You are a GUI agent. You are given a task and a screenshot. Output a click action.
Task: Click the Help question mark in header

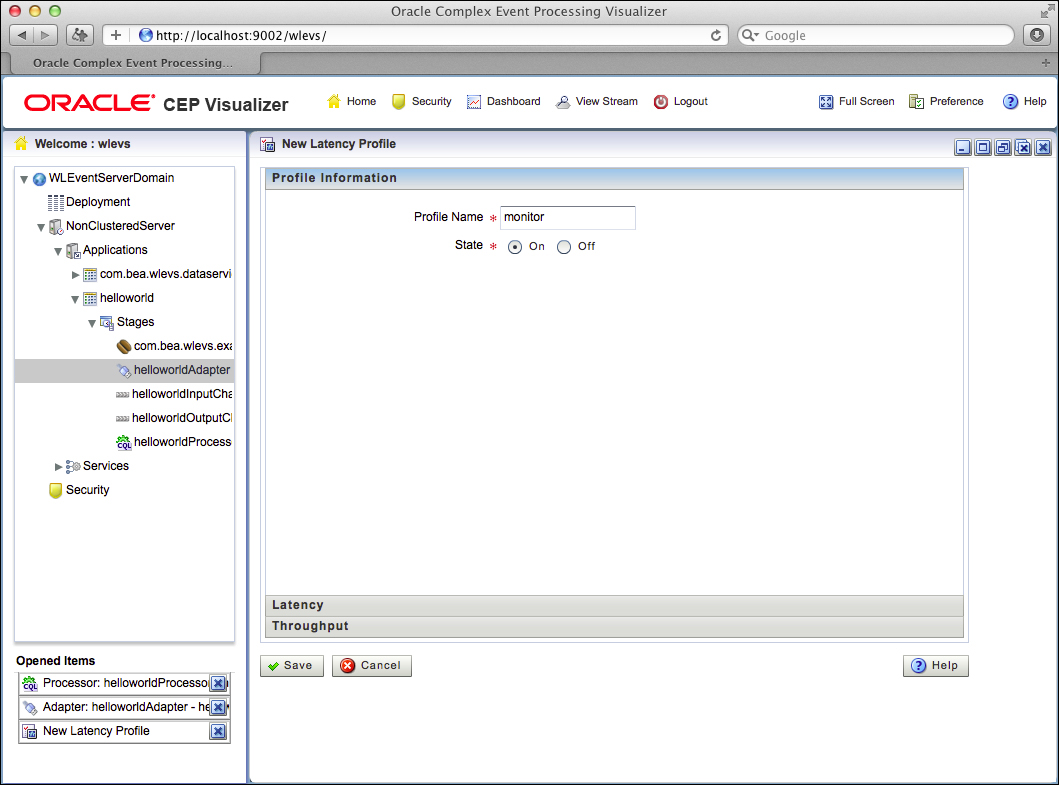pyautogui.click(x=1010, y=102)
